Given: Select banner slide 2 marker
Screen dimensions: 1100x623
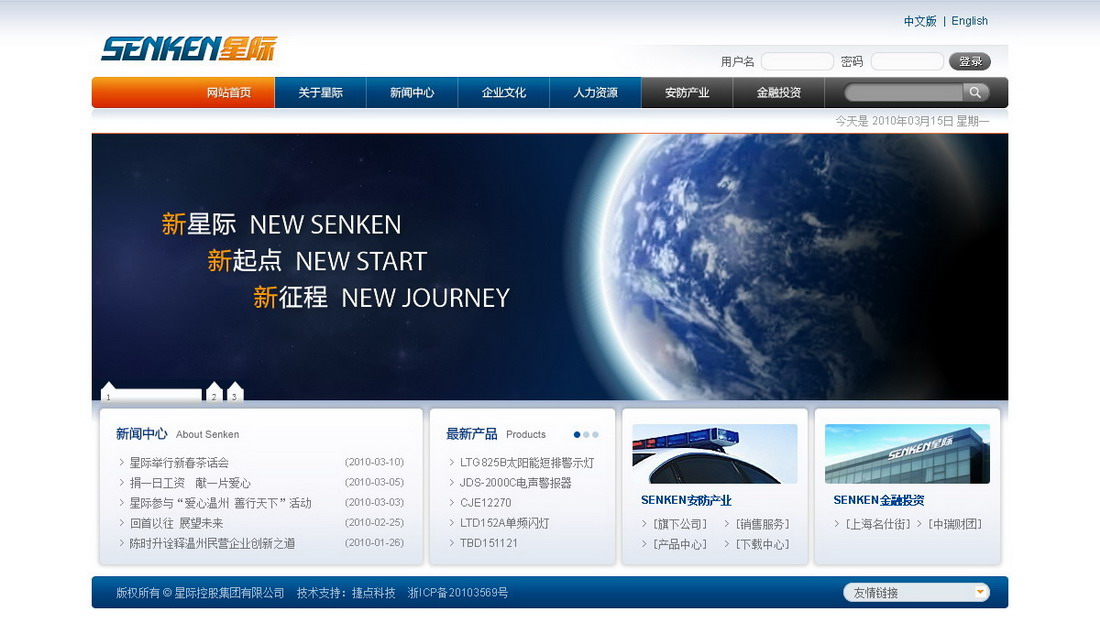Looking at the screenshot, I should pyautogui.click(x=214, y=393).
